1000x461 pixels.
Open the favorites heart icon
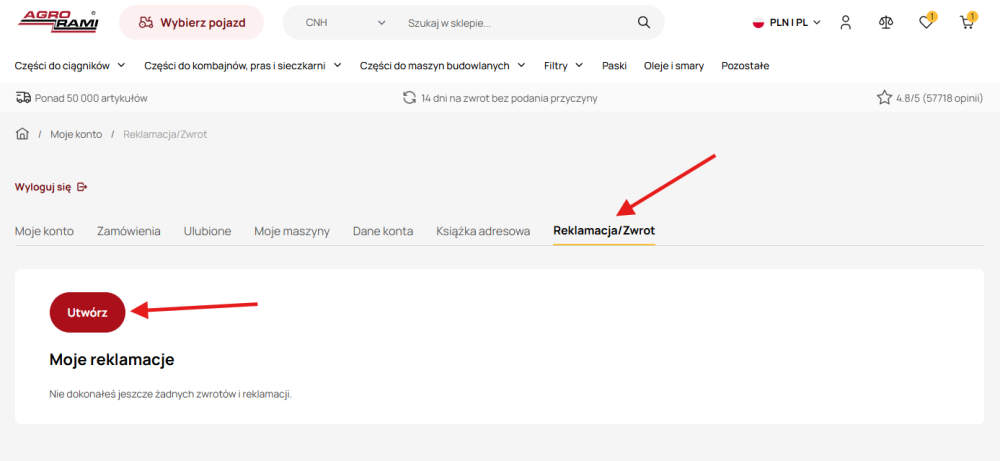click(926, 22)
